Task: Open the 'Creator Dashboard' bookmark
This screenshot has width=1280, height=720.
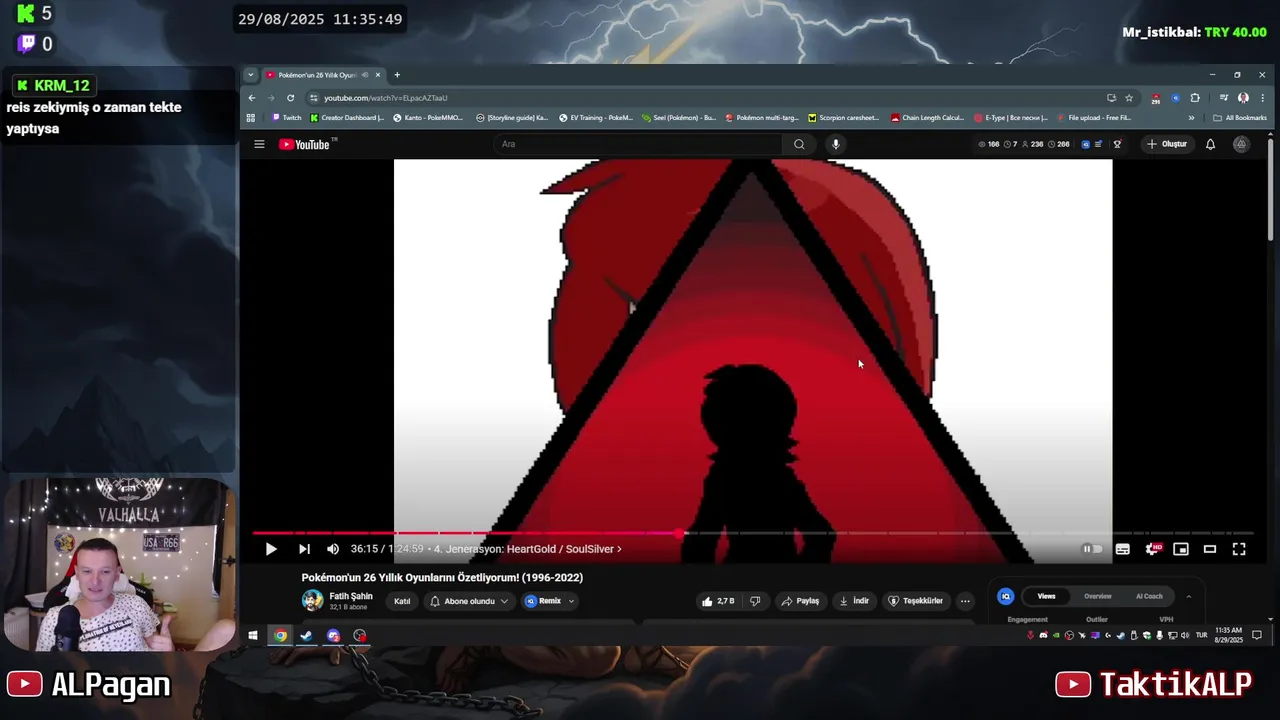Action: click(347, 118)
